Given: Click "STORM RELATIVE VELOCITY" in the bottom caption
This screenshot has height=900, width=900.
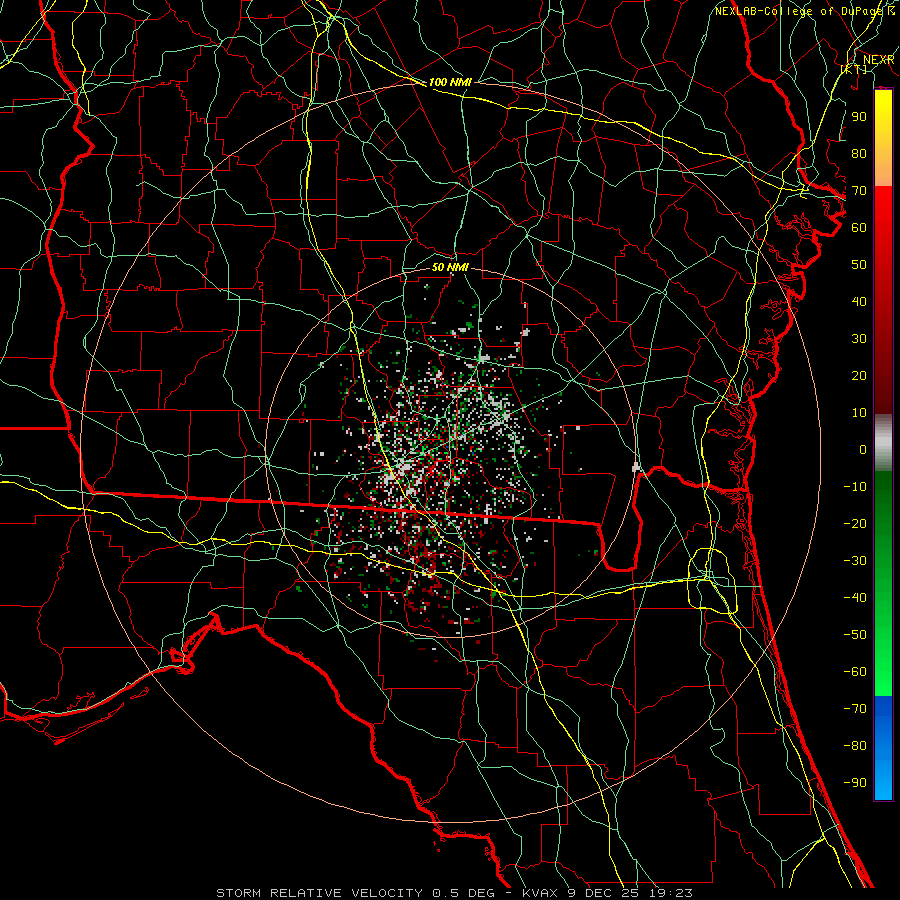Looking at the screenshot, I should (x=319, y=893).
